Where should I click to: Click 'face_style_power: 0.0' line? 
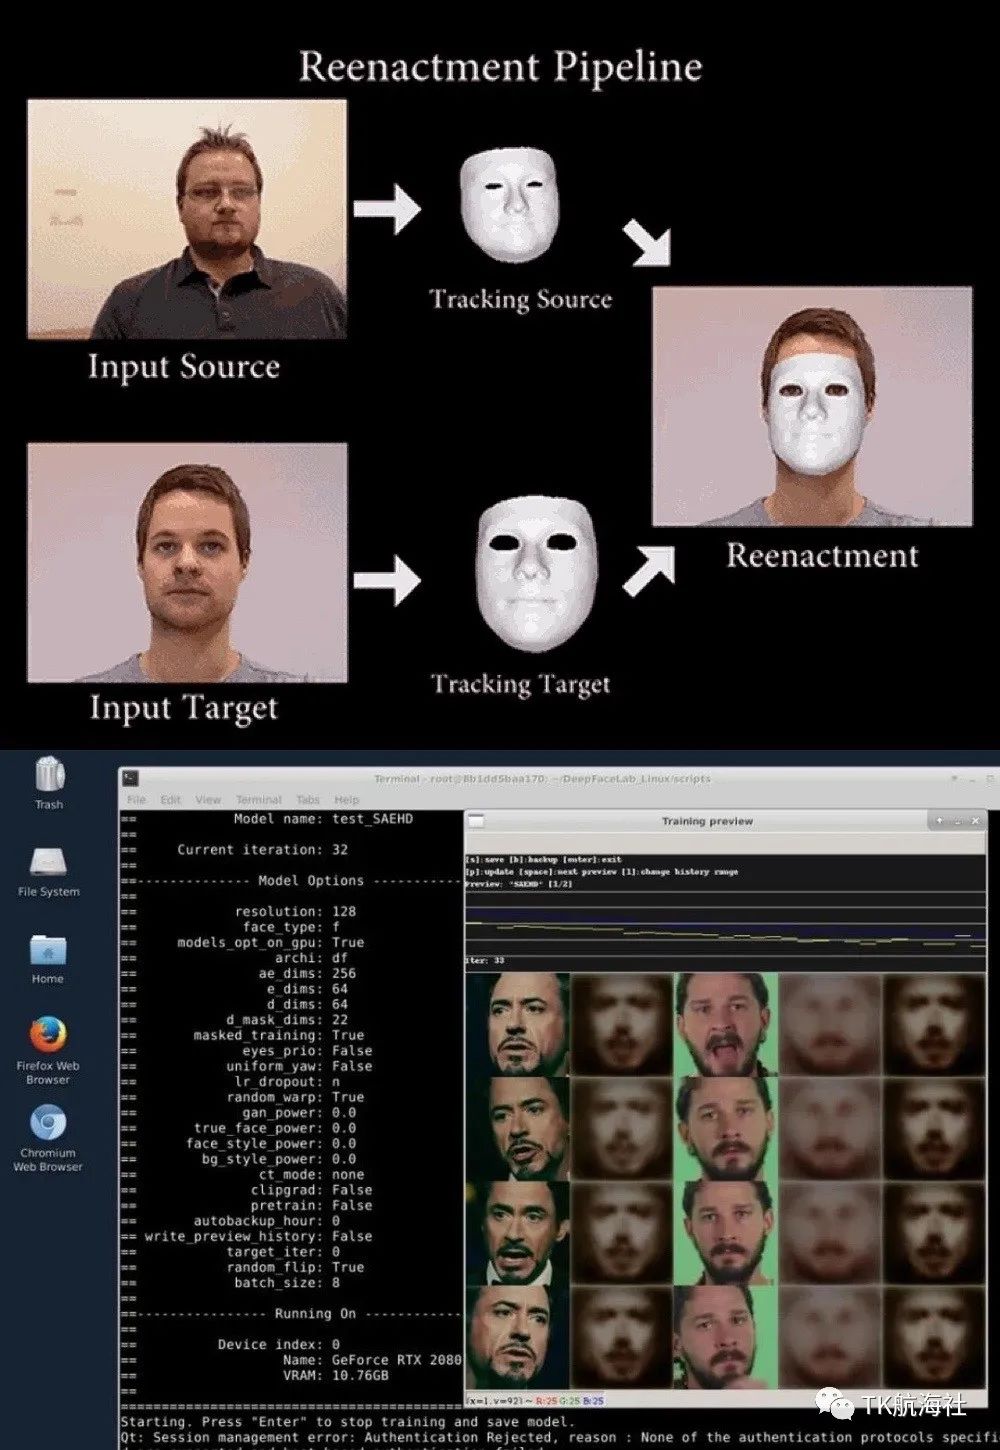coord(271,1144)
